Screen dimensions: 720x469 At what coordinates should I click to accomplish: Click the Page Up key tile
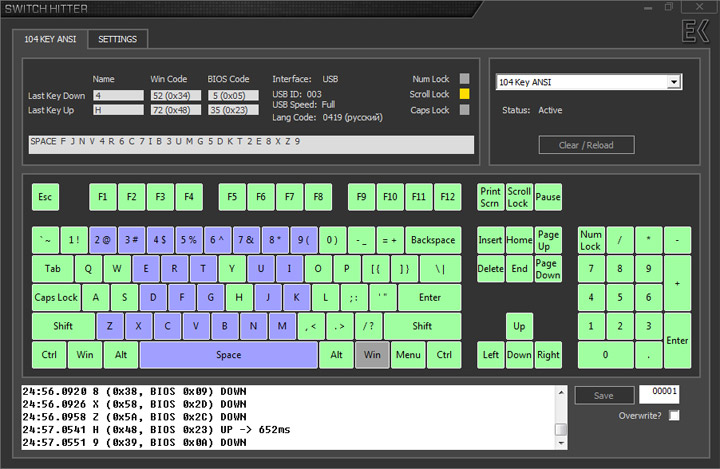click(548, 240)
